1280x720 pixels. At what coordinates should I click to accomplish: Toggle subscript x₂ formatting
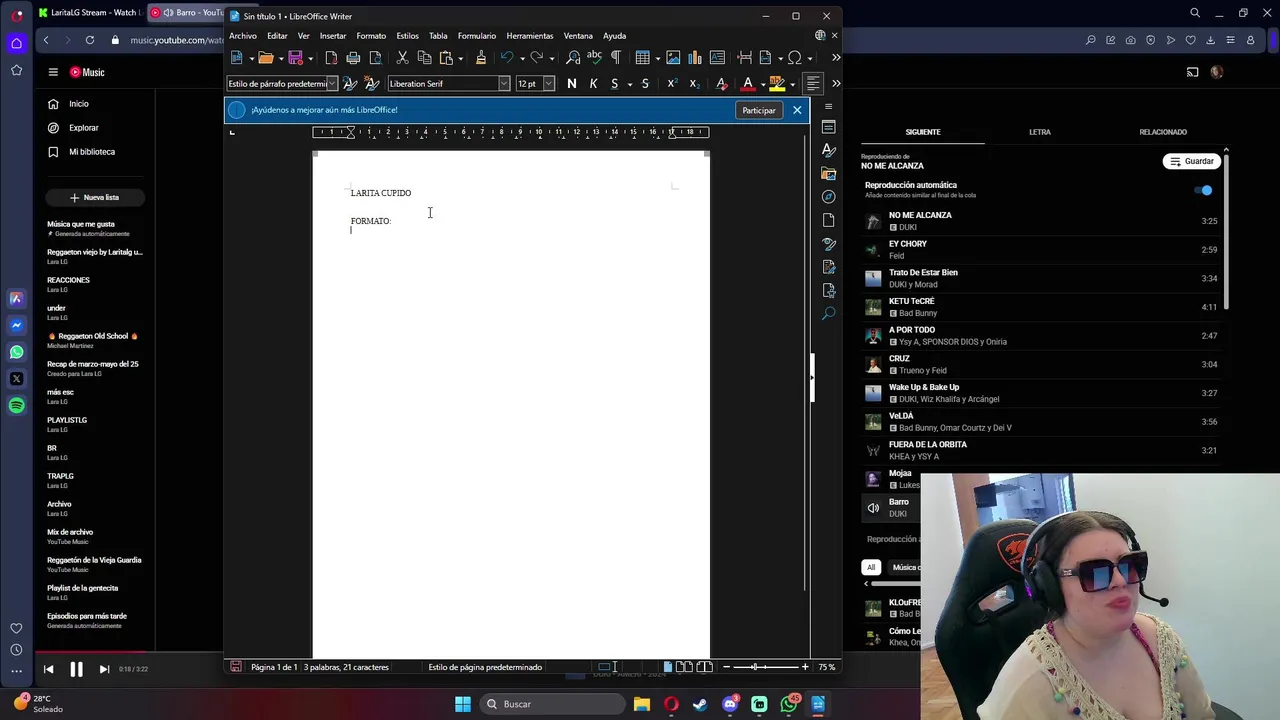(694, 84)
